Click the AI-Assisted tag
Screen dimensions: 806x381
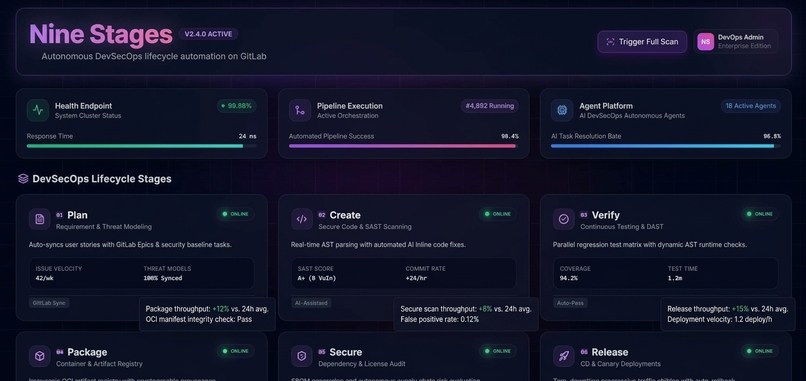311,303
